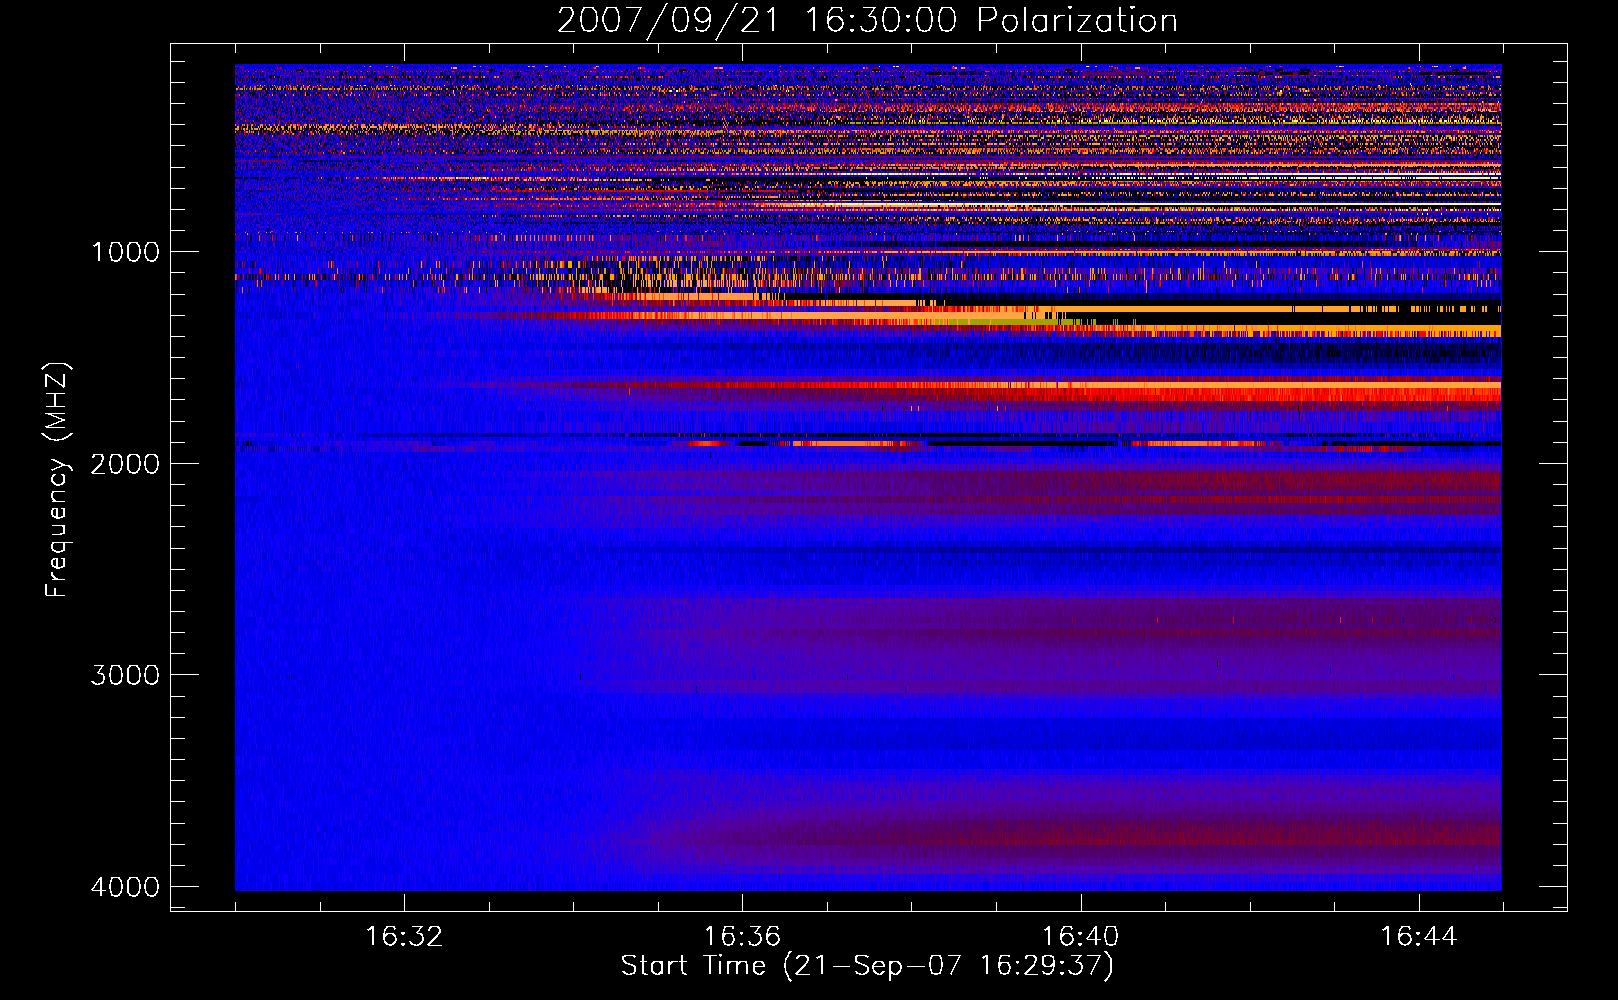Click the 'Frequency (MHZ)' axis label
The height and width of the screenshot is (1000, 1618).
point(57,480)
